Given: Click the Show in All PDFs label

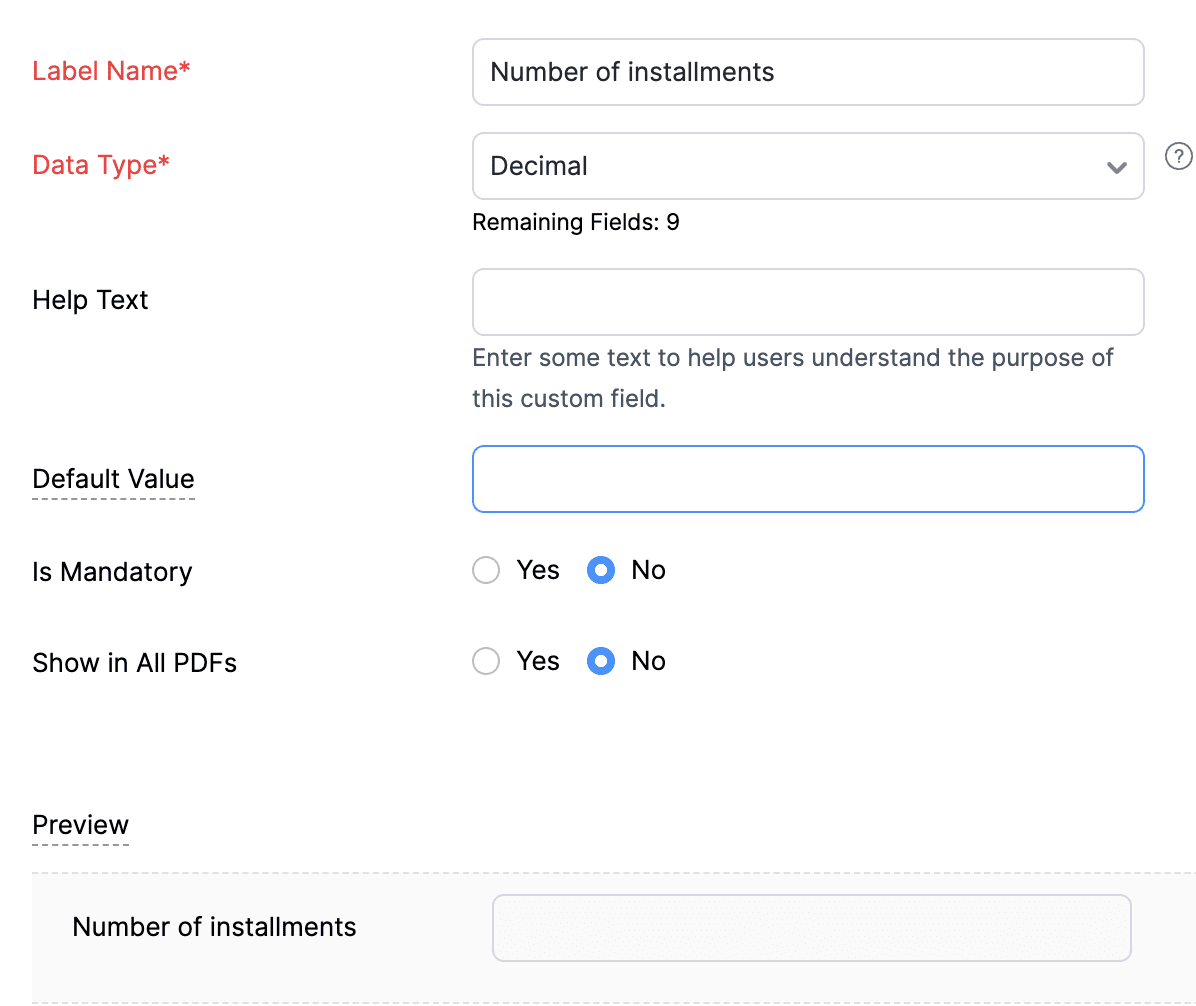Looking at the screenshot, I should [x=134, y=663].
